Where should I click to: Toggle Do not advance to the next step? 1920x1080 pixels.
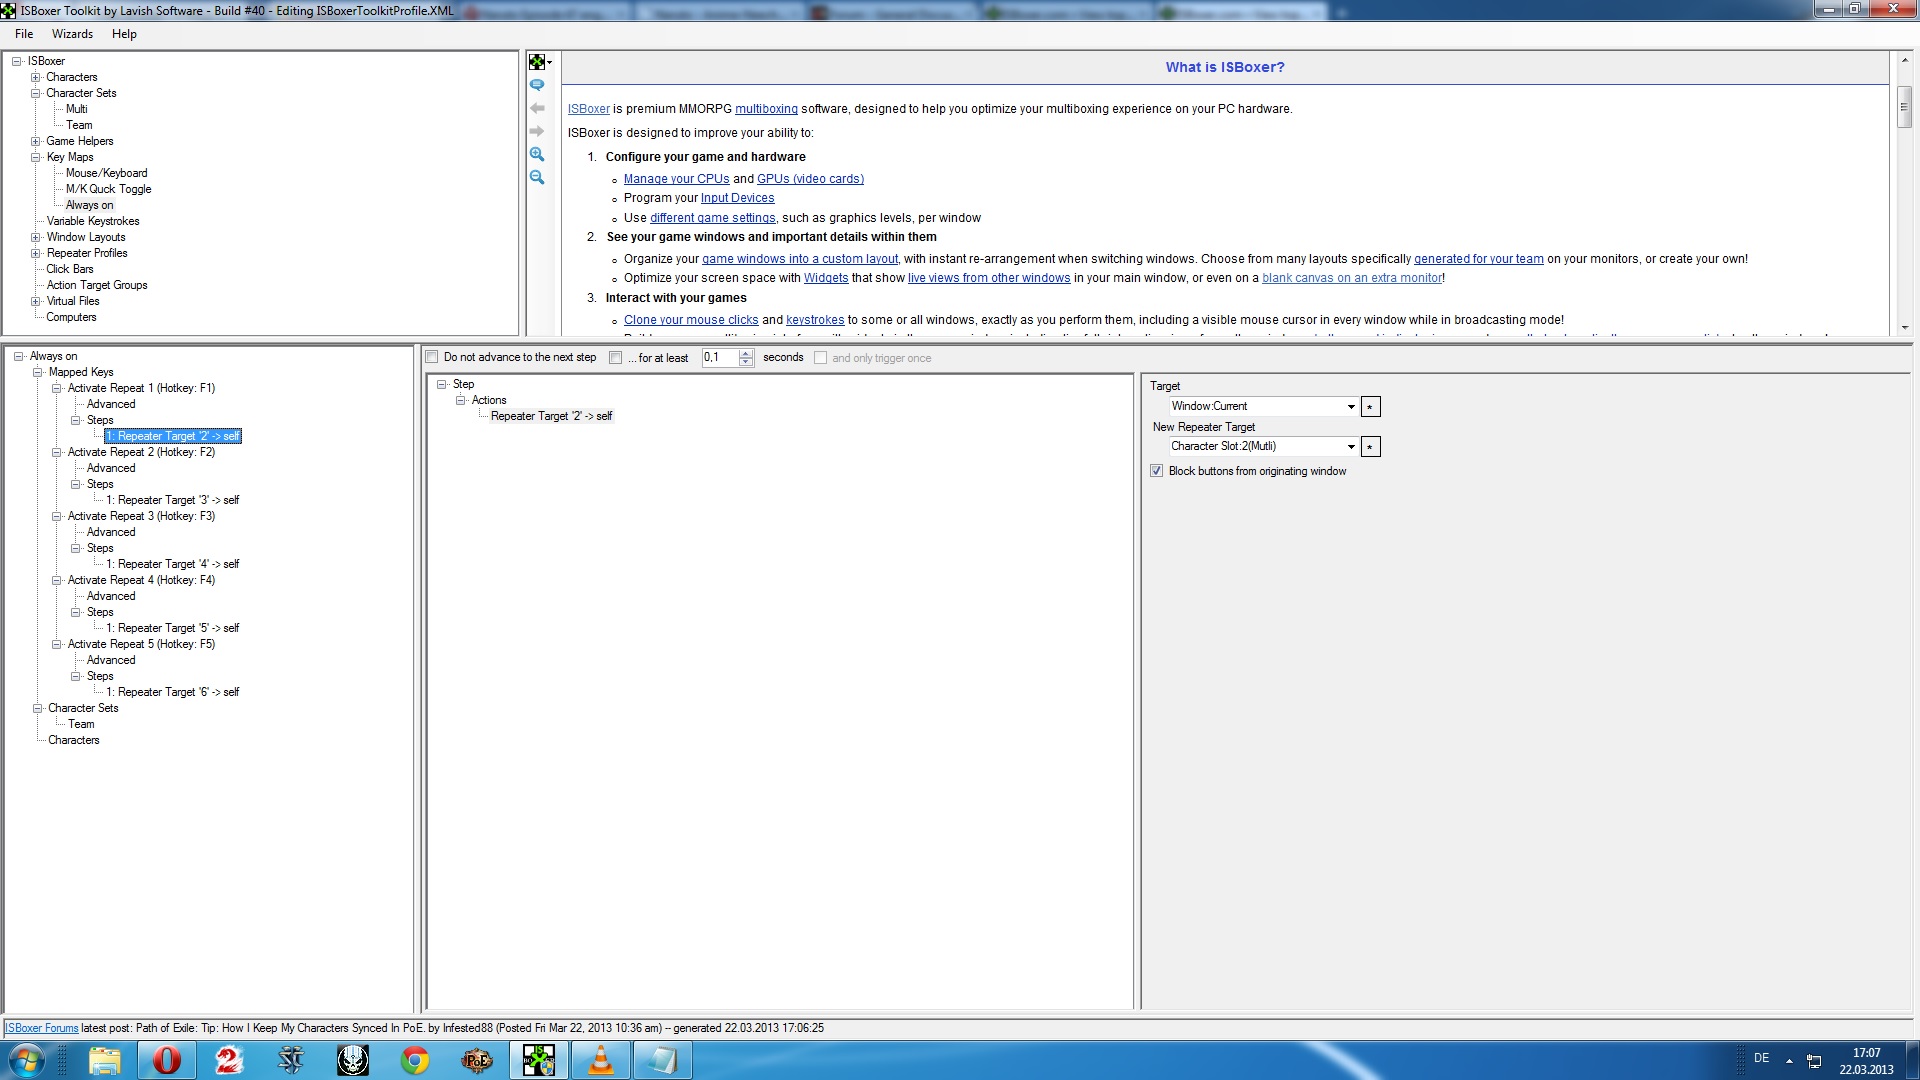[432, 357]
